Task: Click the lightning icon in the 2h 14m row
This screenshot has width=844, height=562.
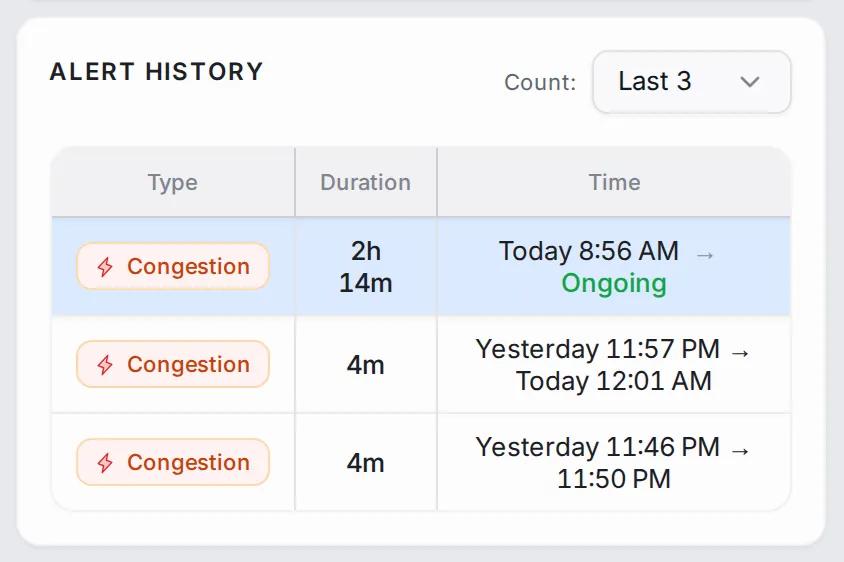Action: click(x=105, y=266)
